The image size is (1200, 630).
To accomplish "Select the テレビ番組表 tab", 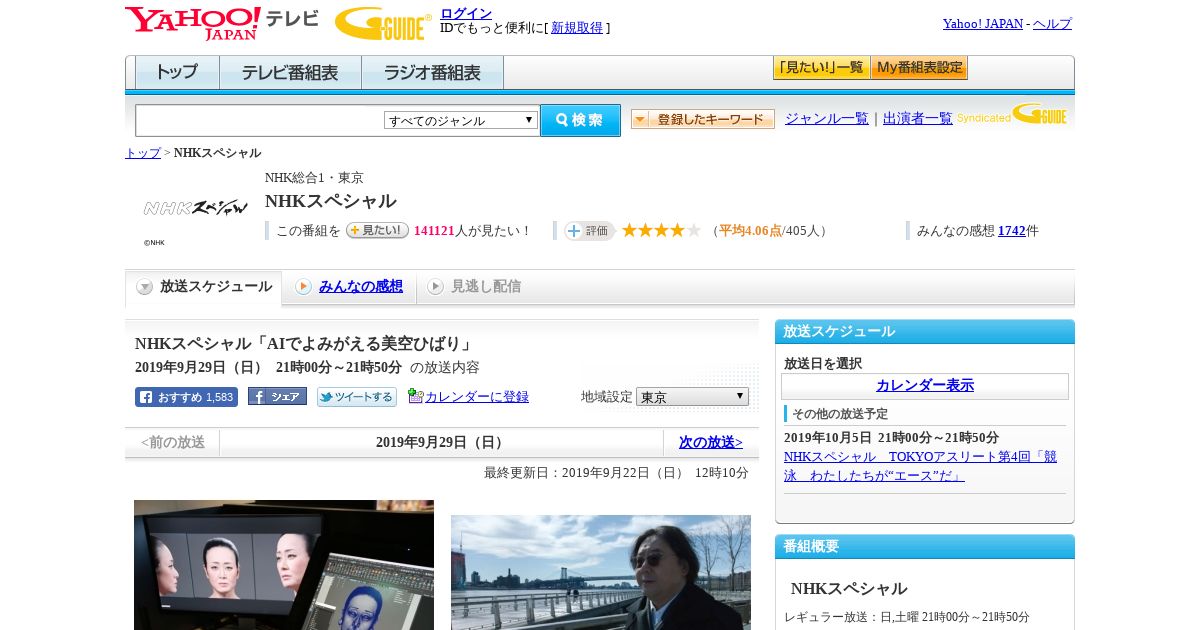I will tap(290, 73).
